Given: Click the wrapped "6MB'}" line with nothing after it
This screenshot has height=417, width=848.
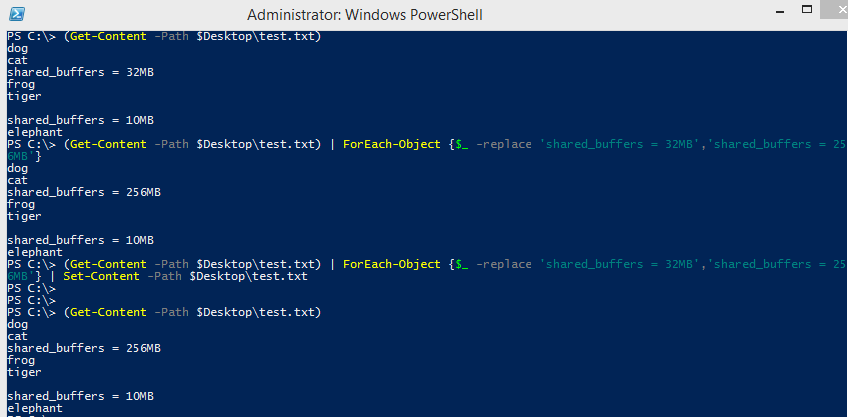Looking at the screenshot, I should (24, 156).
